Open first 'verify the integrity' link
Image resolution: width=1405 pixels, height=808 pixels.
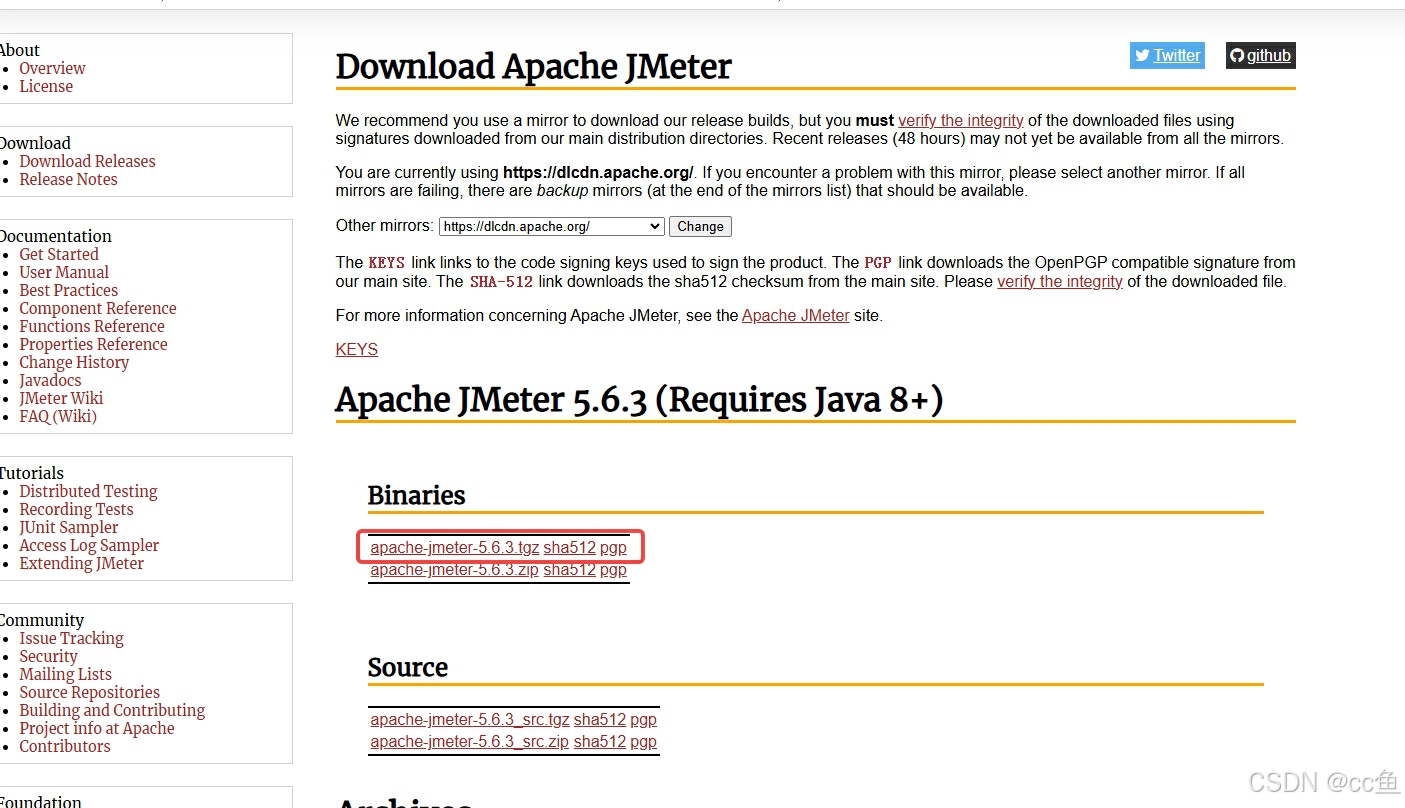pos(961,120)
